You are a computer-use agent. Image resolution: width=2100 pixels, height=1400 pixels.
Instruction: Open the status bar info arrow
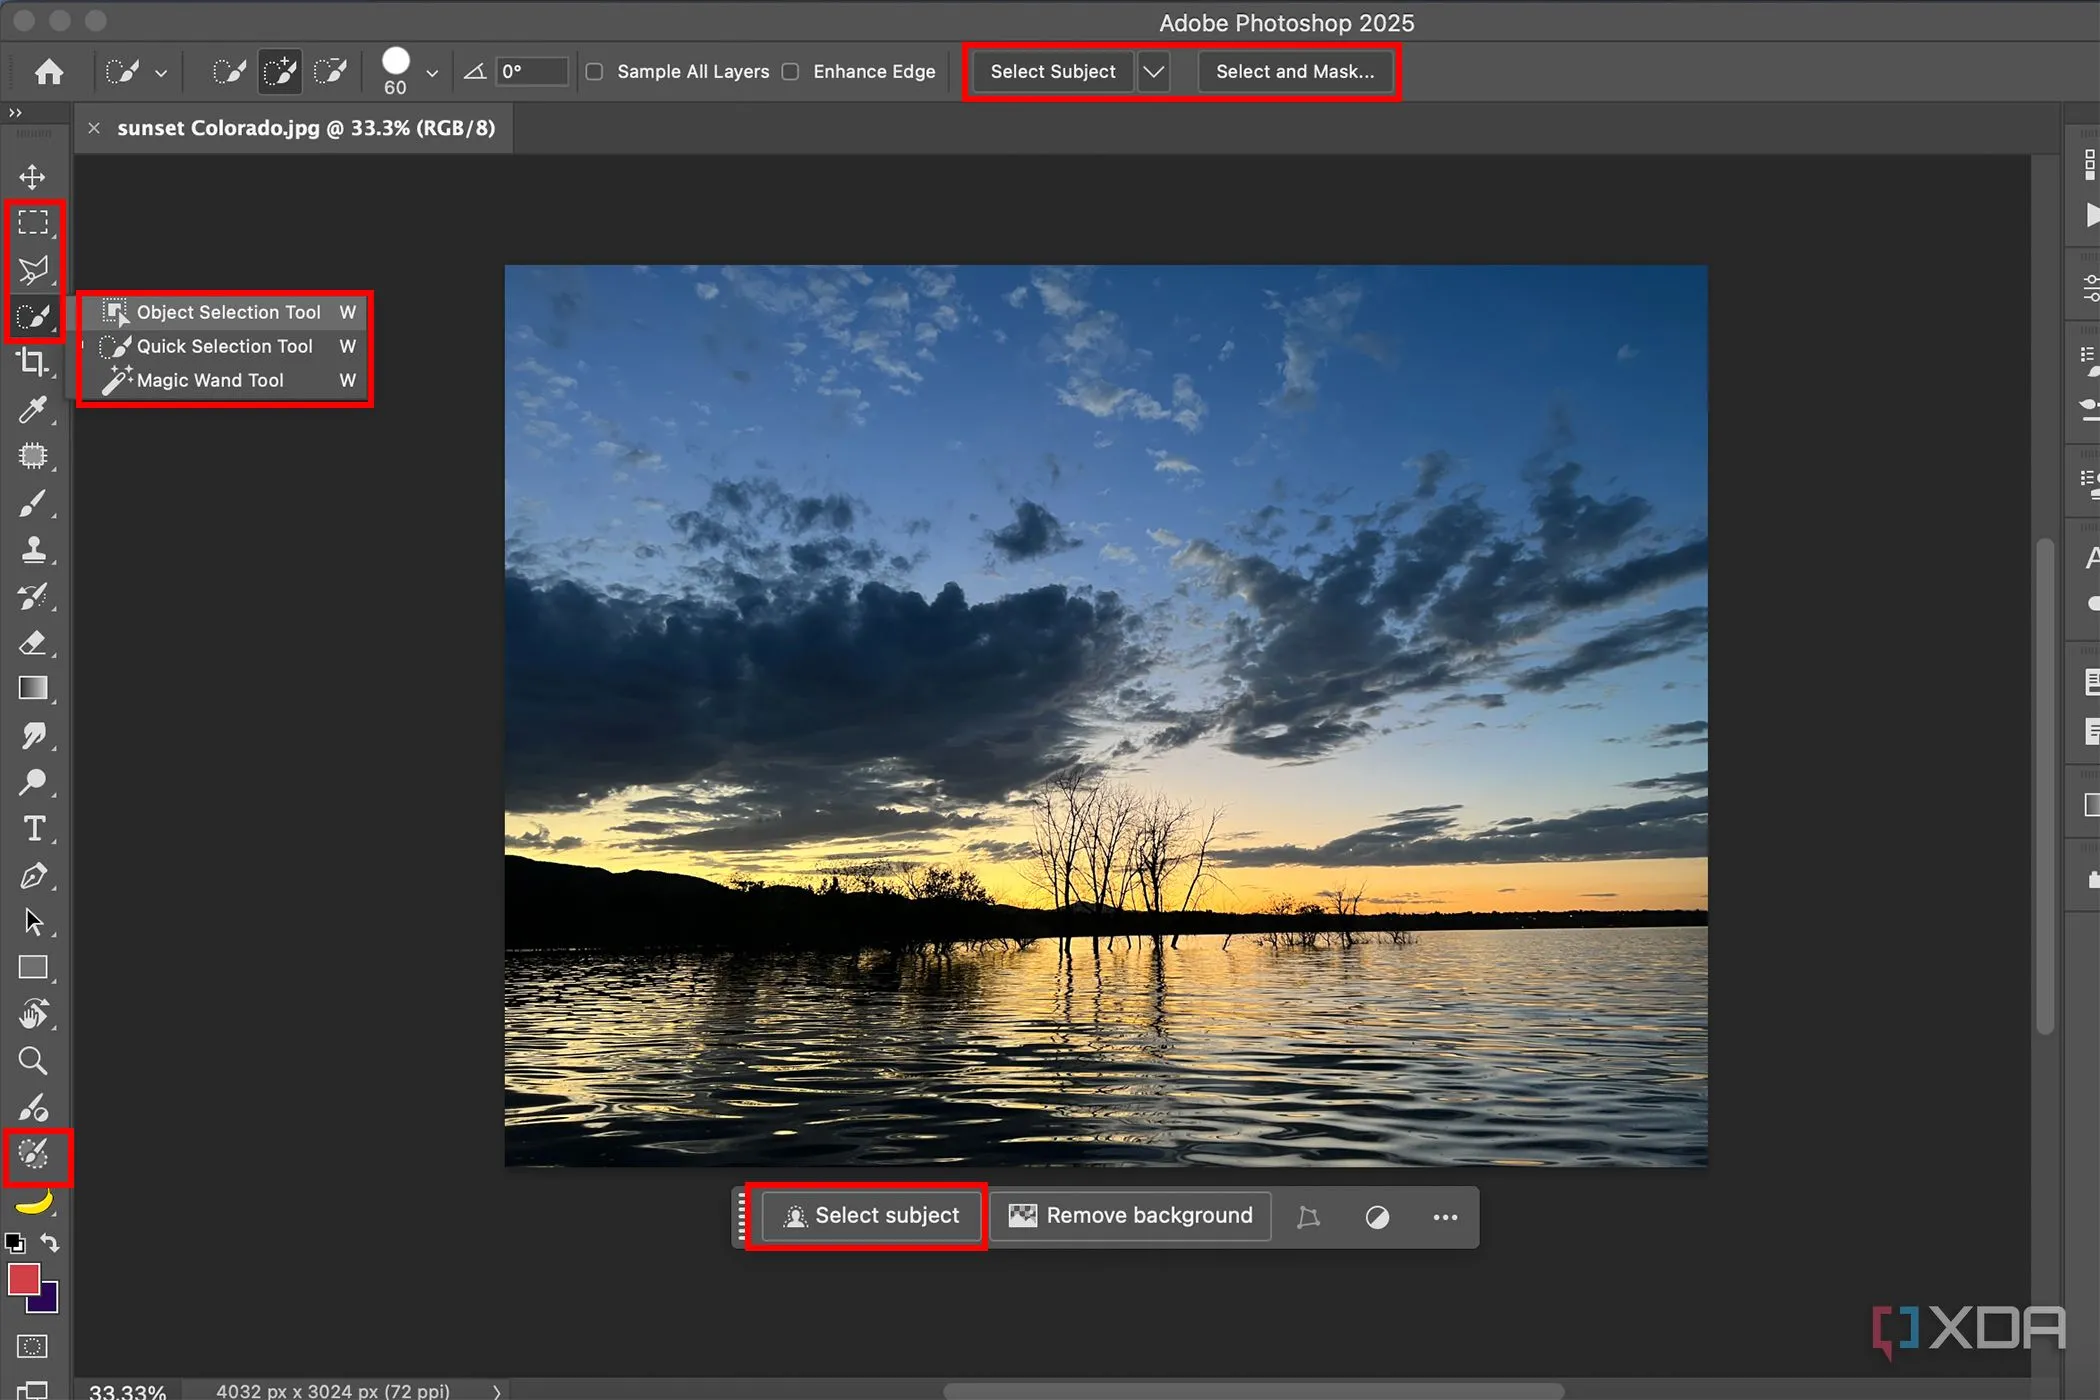497,1391
